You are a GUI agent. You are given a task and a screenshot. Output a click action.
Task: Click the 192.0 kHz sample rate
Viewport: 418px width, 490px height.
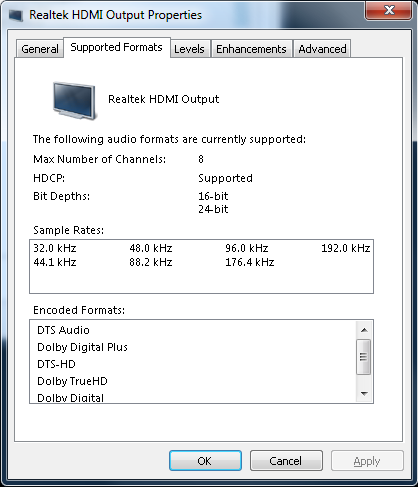point(346,248)
